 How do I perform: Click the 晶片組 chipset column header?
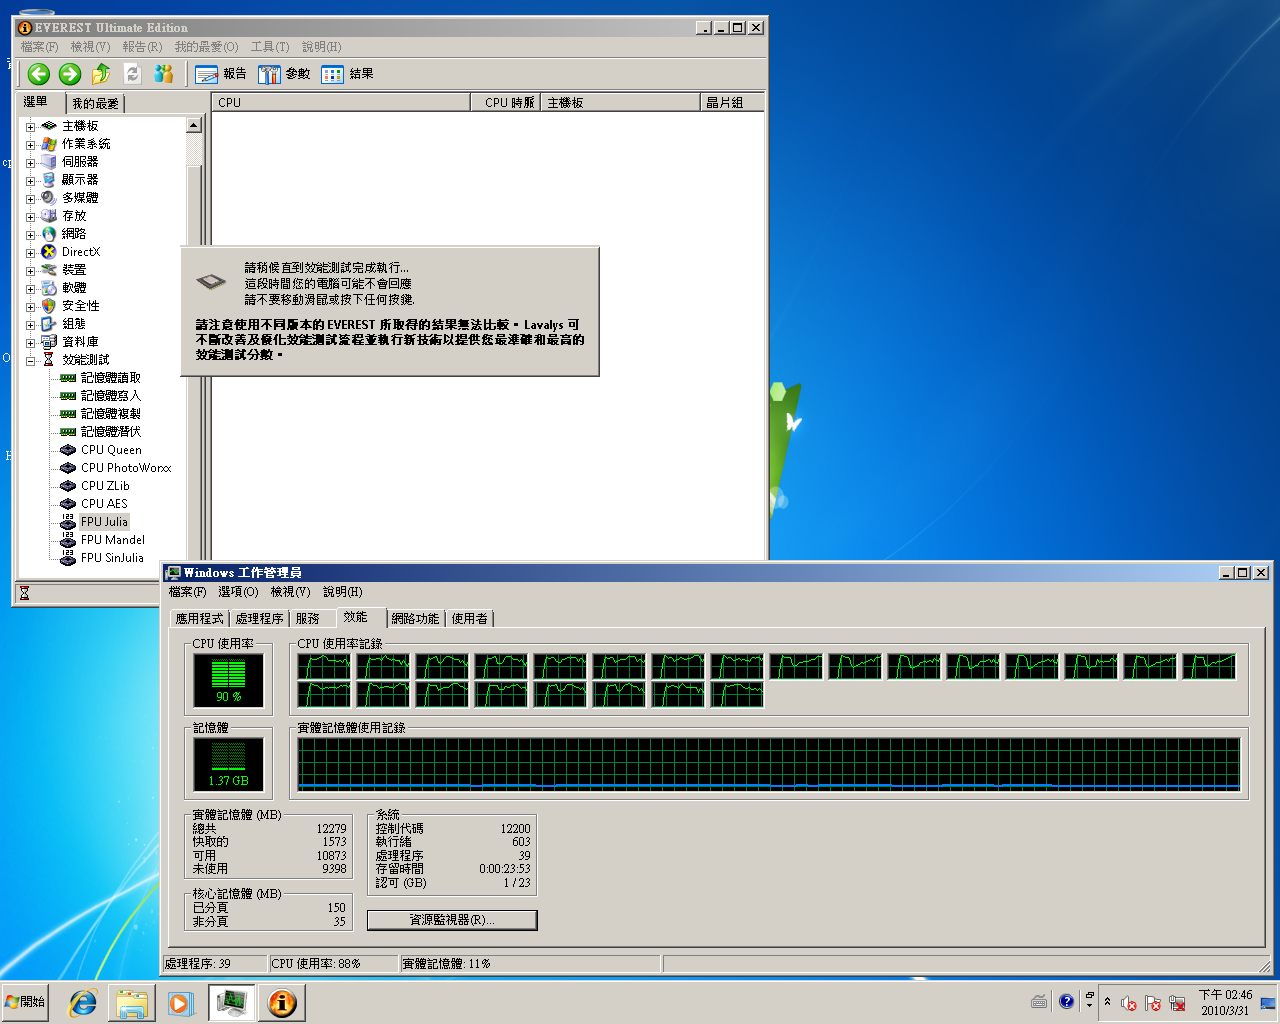click(x=732, y=102)
